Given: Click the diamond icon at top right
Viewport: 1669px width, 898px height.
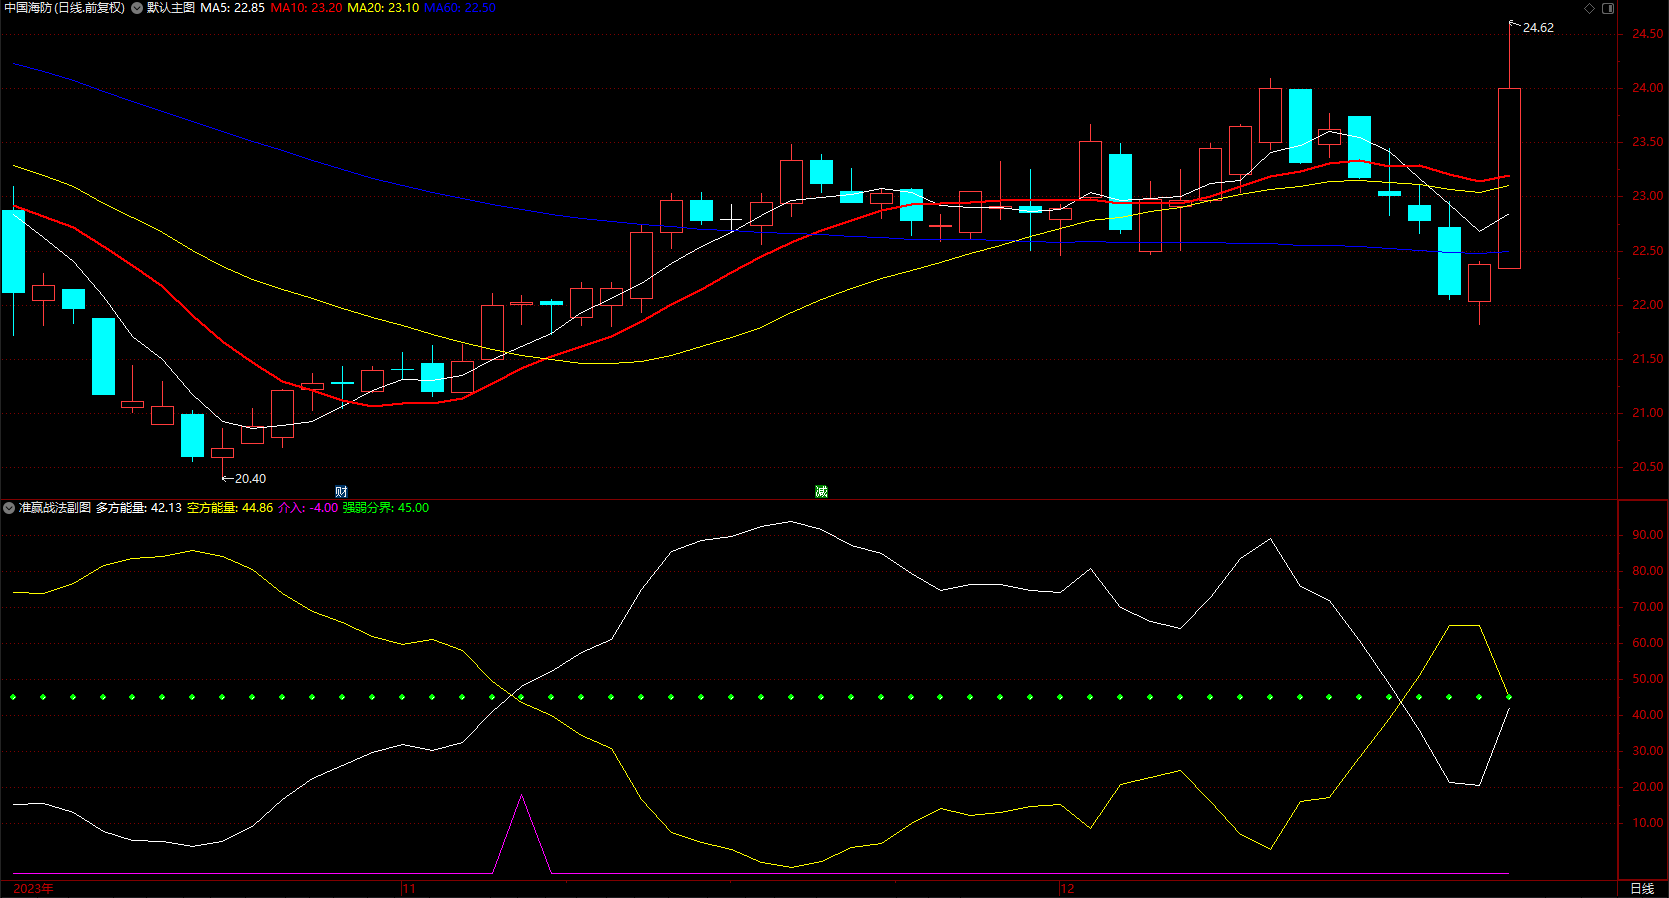Looking at the screenshot, I should tap(1590, 8).
